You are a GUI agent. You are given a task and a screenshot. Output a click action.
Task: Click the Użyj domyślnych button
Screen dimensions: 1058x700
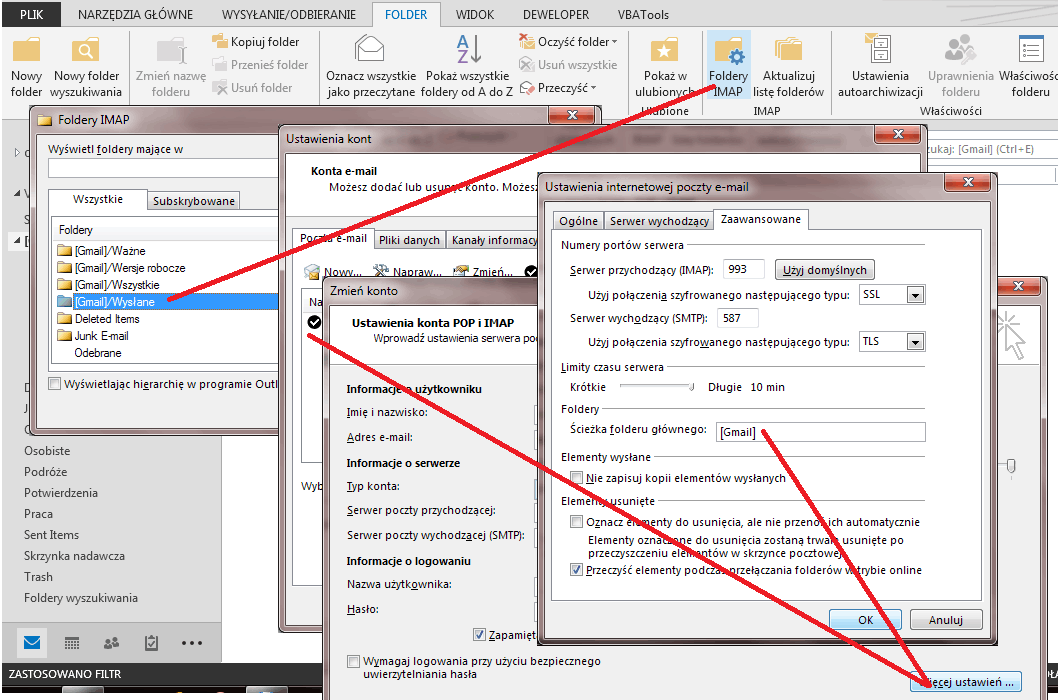(x=825, y=270)
